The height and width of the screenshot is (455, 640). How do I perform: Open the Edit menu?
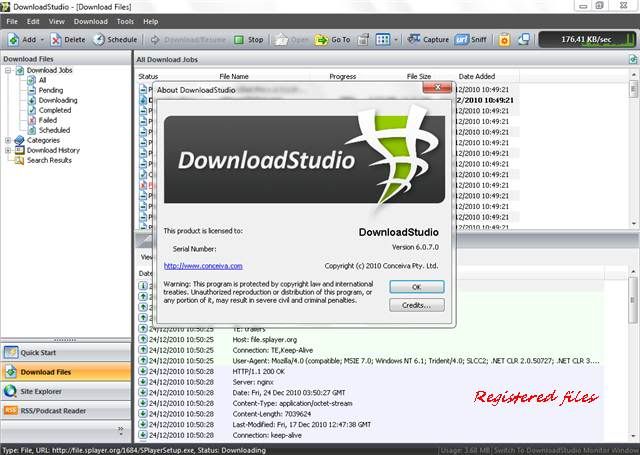(x=33, y=22)
